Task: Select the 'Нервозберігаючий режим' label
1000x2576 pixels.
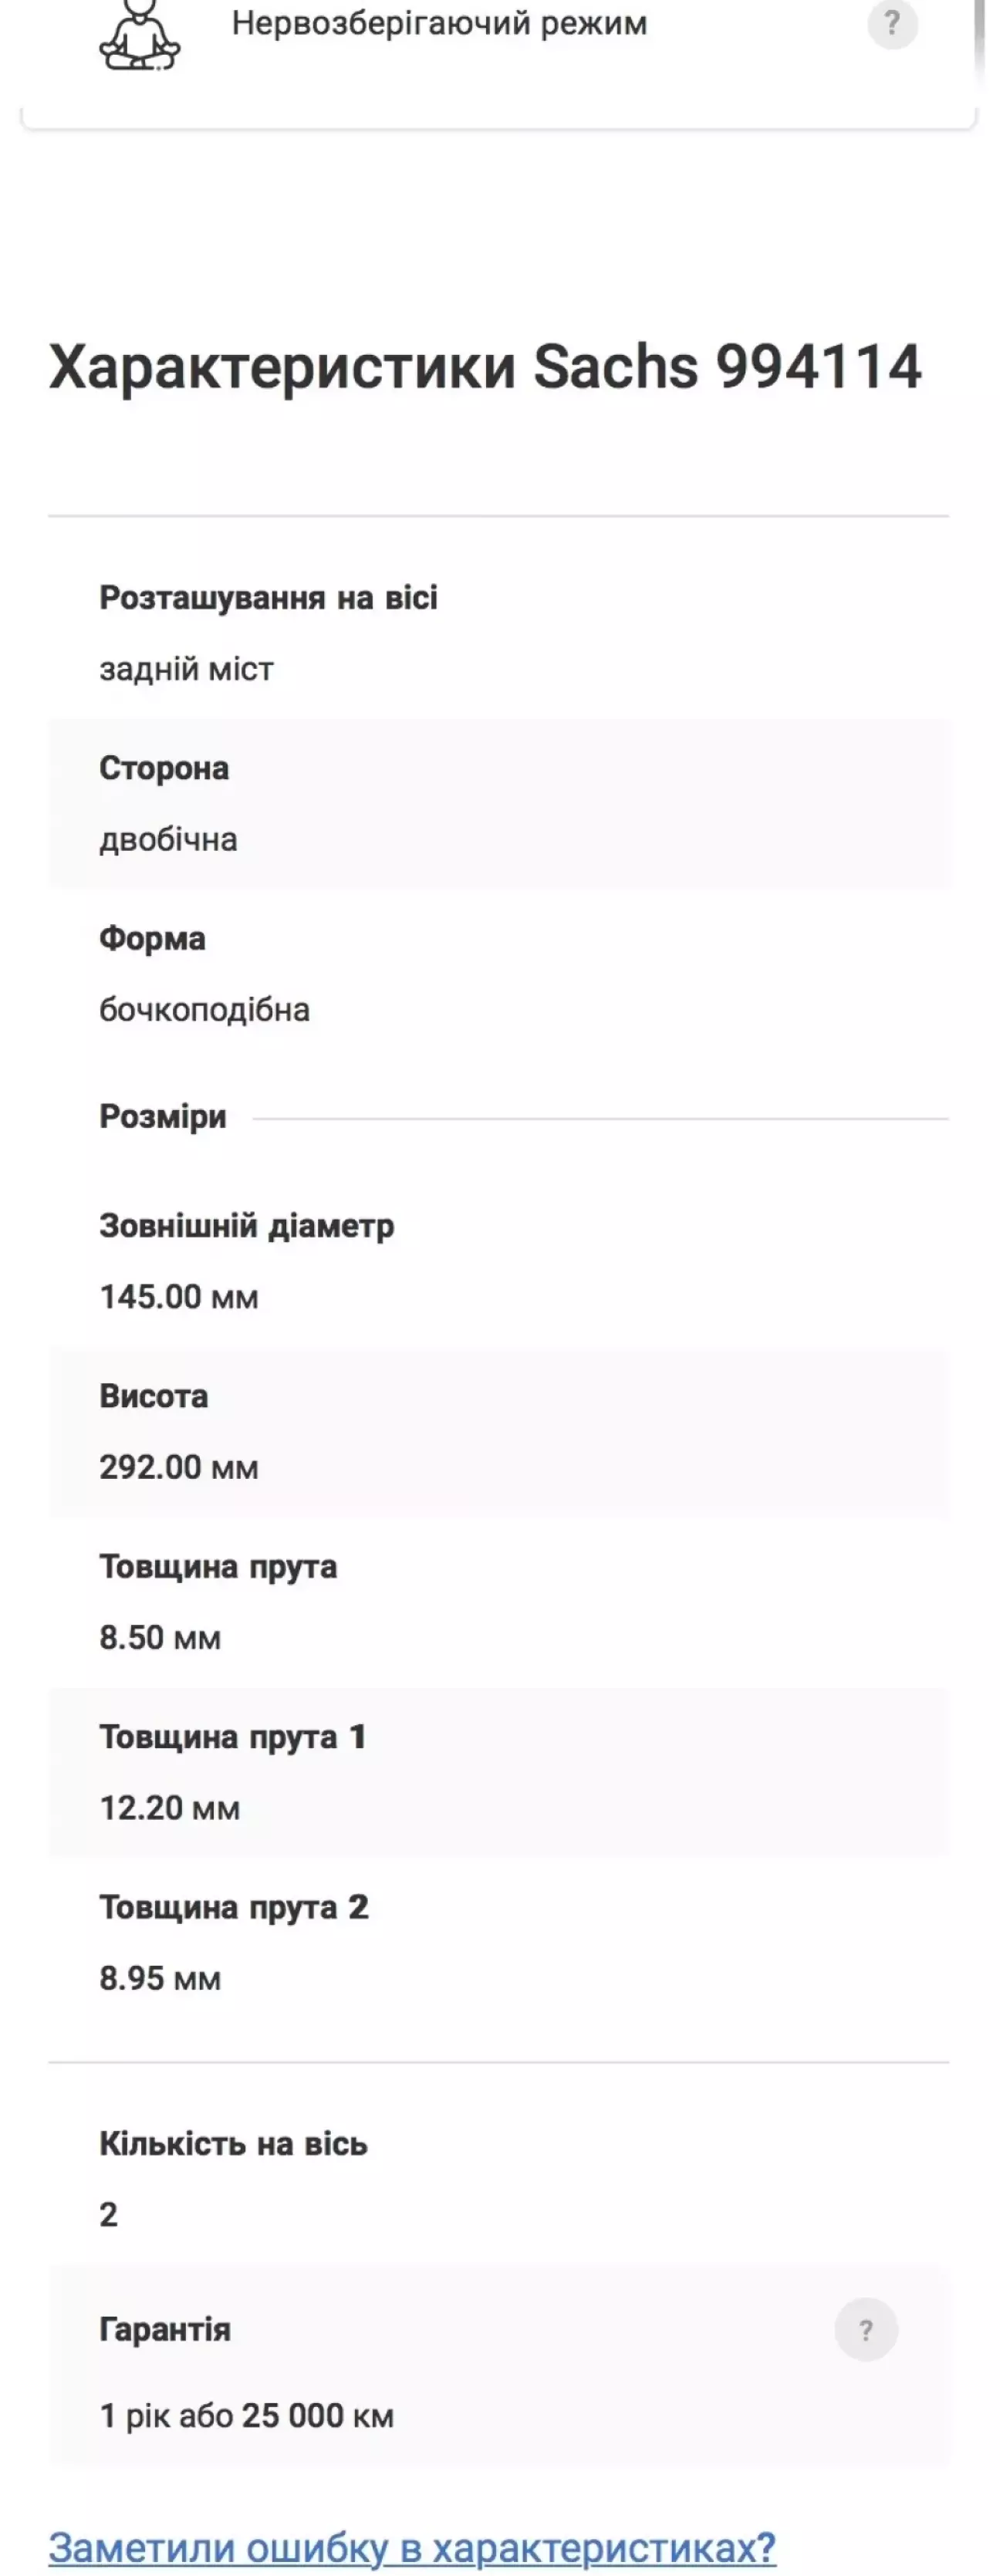Action: (439, 23)
